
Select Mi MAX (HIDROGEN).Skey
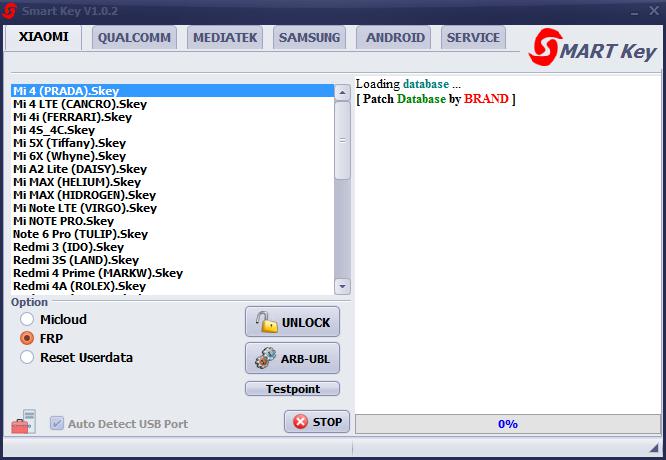172,195
